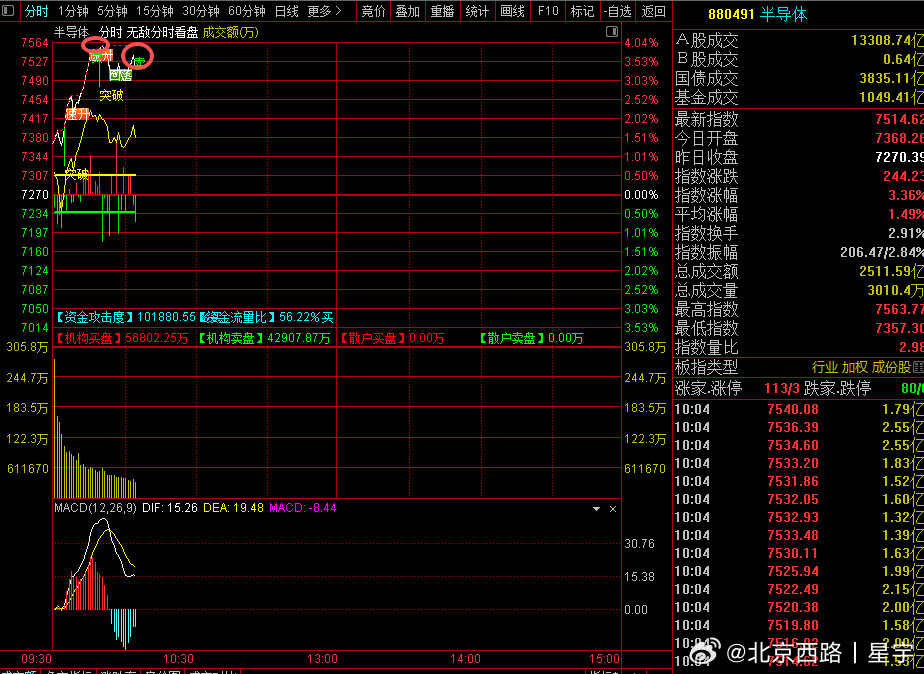Click the 重播 replay button
Screen dimensions: 924x674
pos(443,11)
